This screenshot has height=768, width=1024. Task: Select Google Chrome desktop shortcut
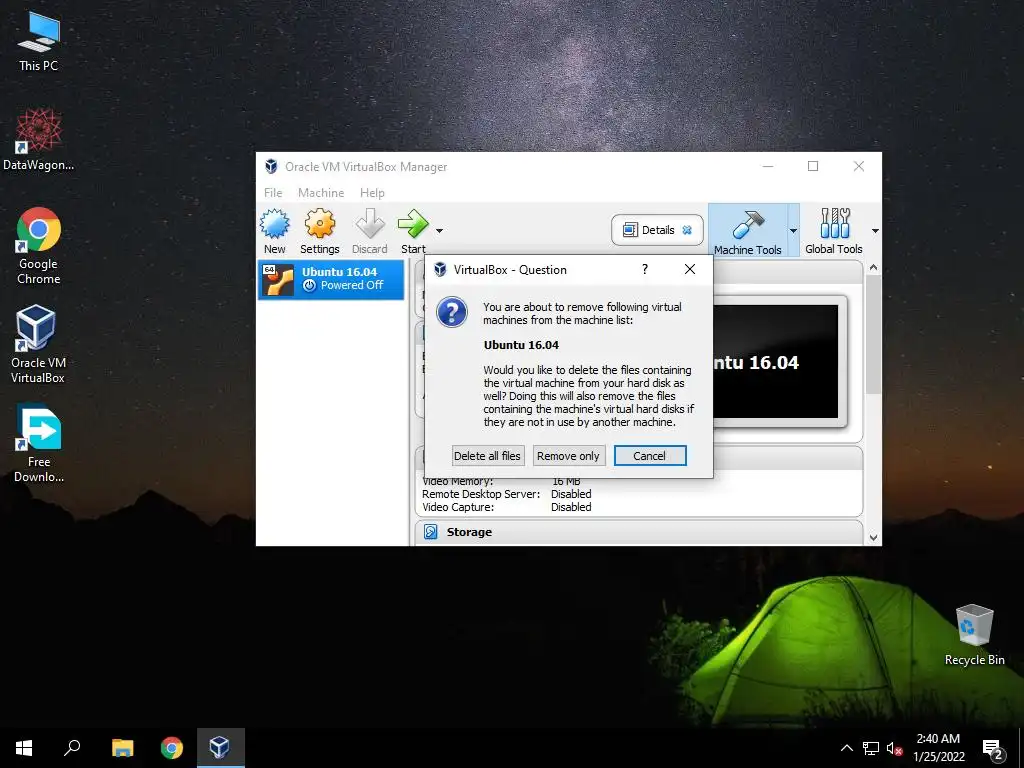point(39,246)
